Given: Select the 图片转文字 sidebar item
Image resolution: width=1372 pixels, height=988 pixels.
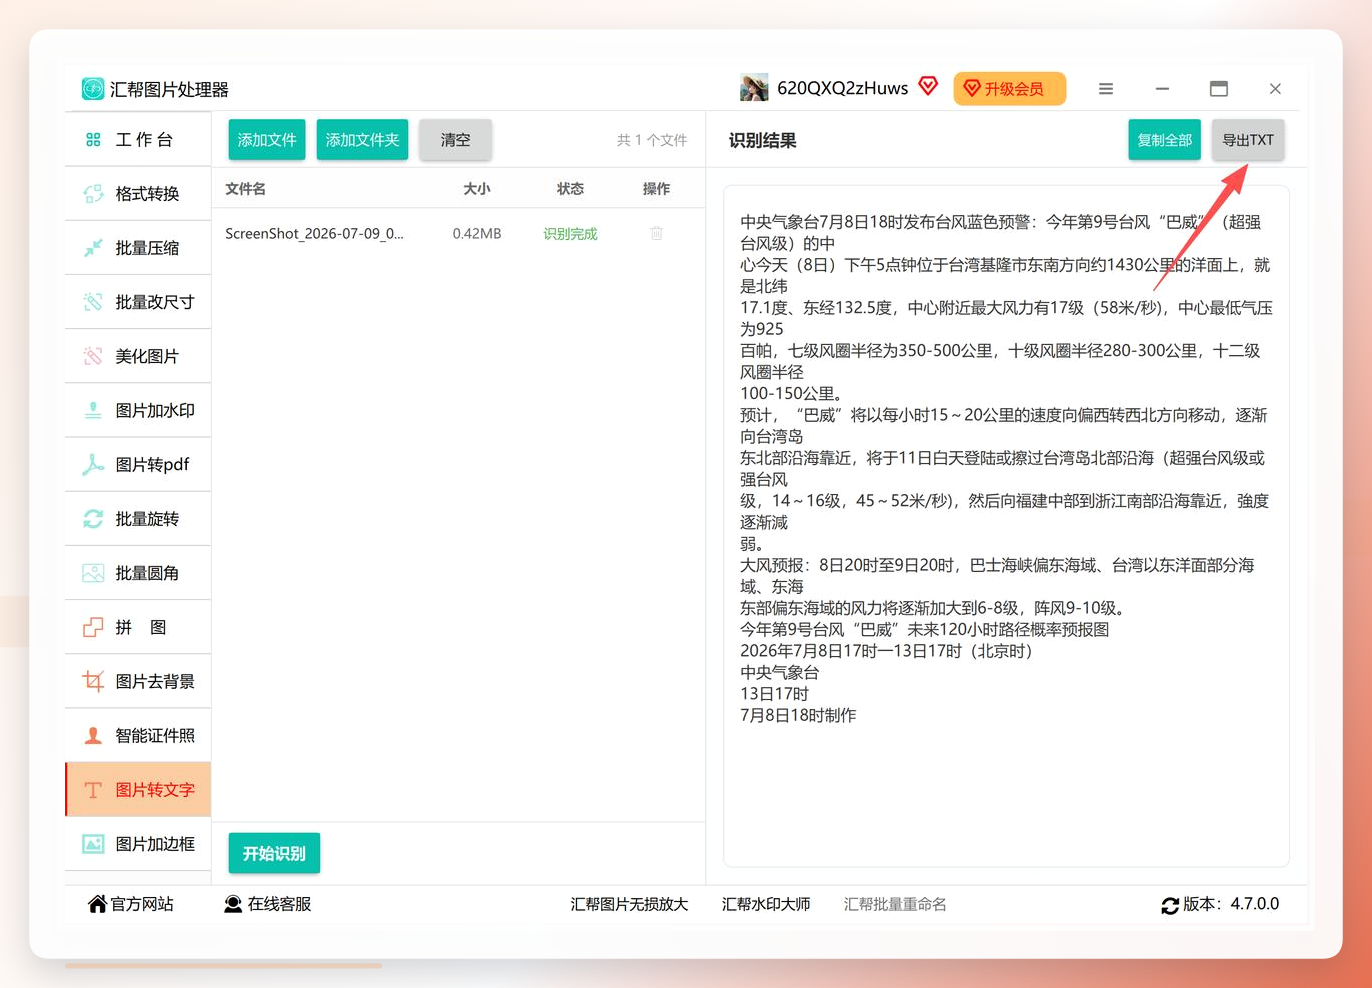Looking at the screenshot, I should [x=138, y=790].
